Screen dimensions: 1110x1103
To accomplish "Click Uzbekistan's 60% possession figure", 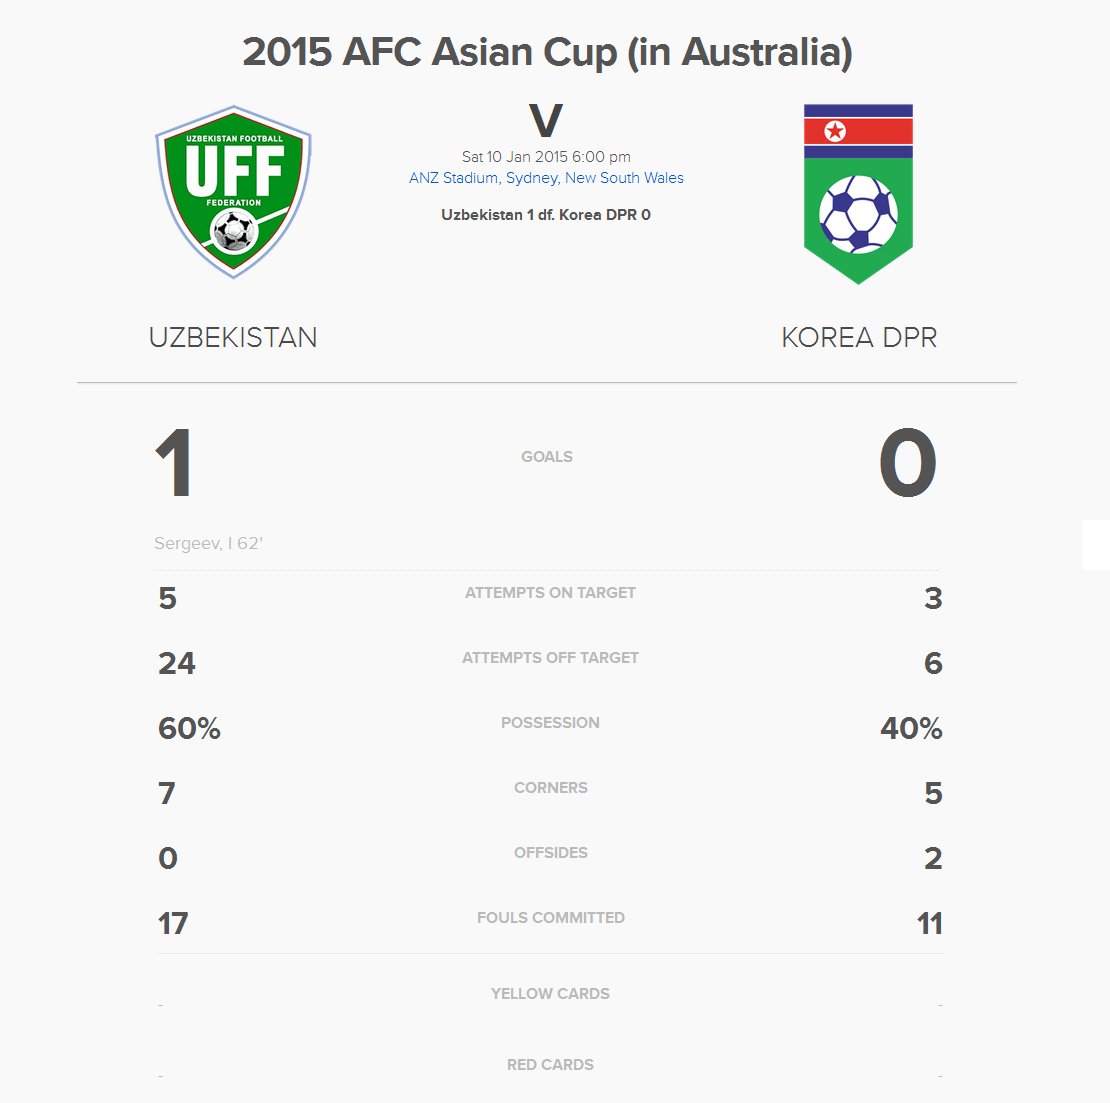I will point(189,728).
